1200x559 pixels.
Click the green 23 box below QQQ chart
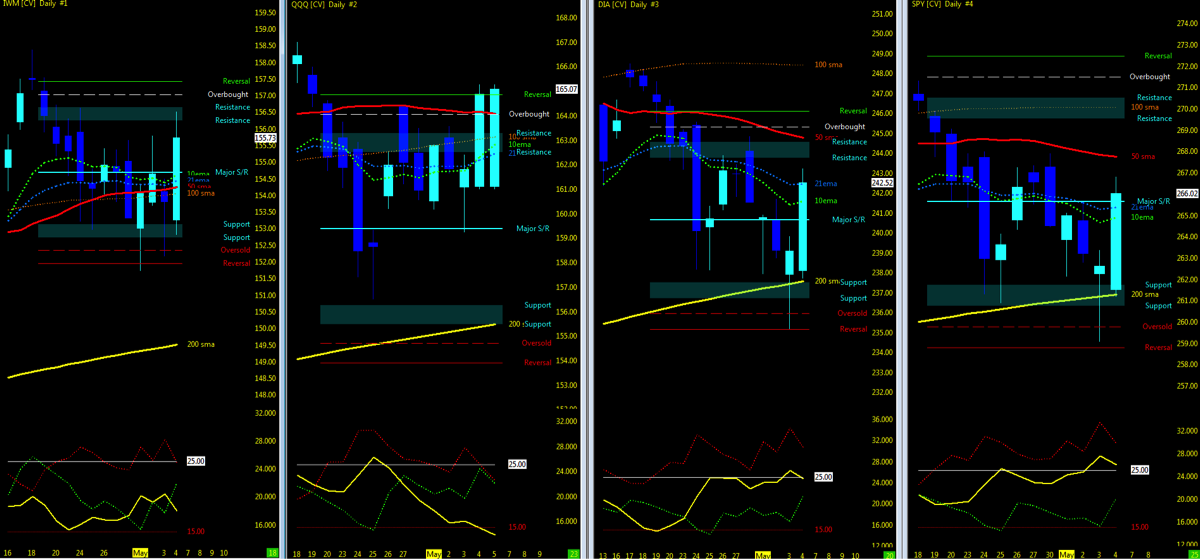572,553
